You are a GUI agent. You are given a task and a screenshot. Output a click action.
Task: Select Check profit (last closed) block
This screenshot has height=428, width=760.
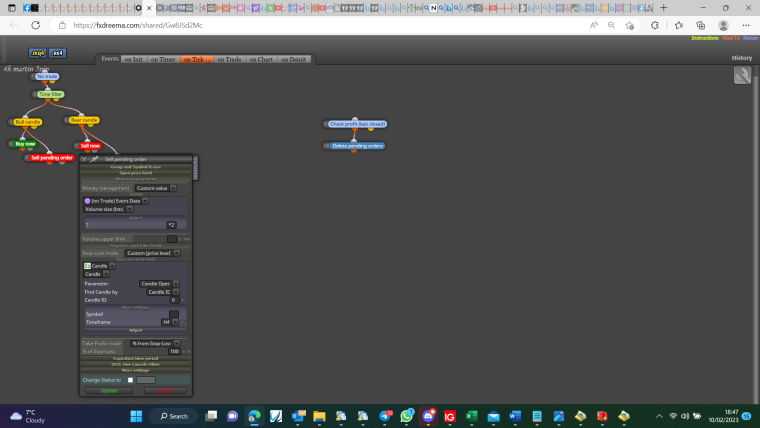[x=357, y=124]
